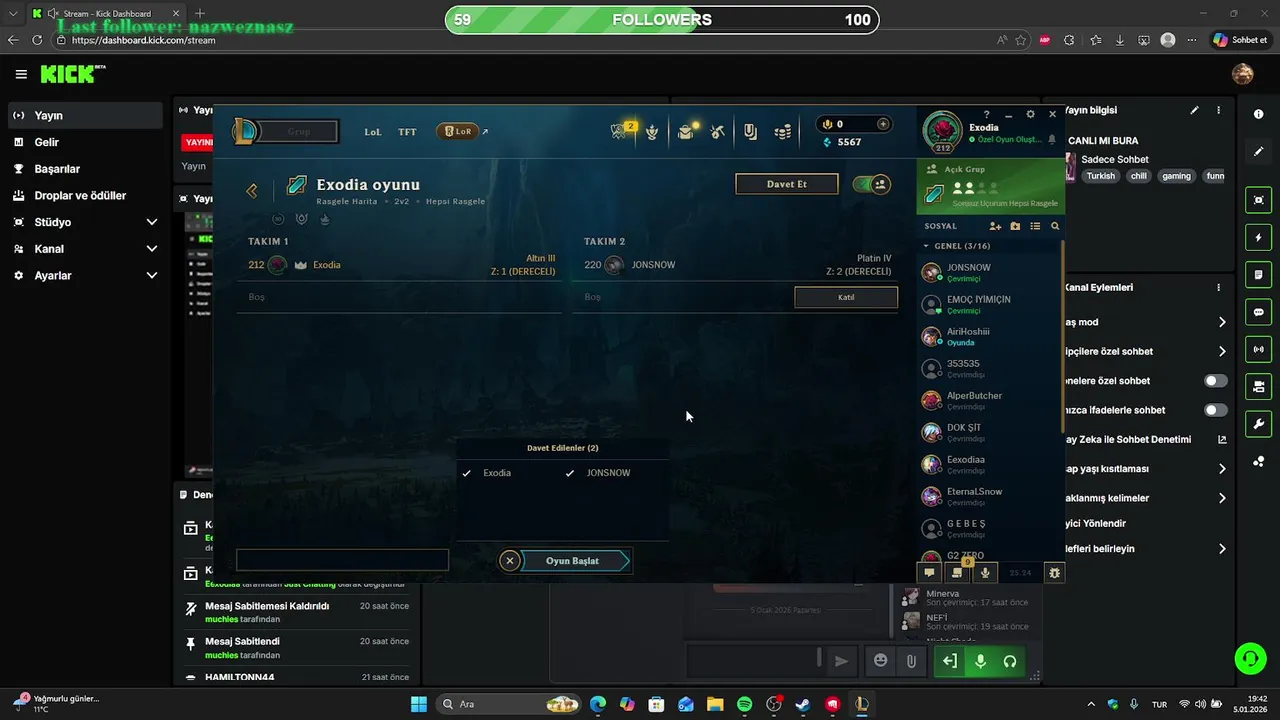The image size is (1280, 720).
Task: Open the 'mod' row chevron in Kanal Eylemleri
Action: coord(1221,322)
